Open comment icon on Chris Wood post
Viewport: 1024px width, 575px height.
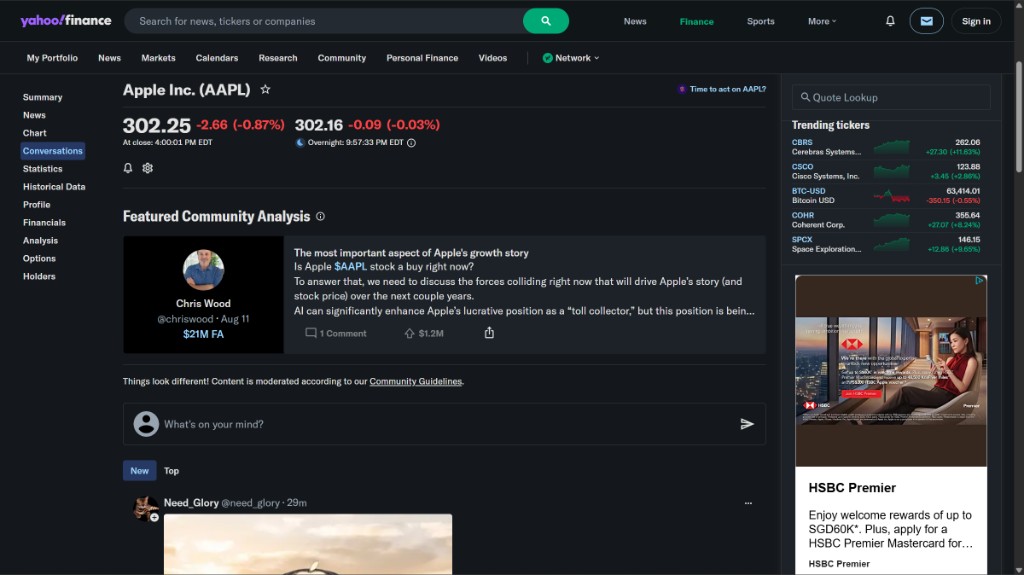[311, 333]
